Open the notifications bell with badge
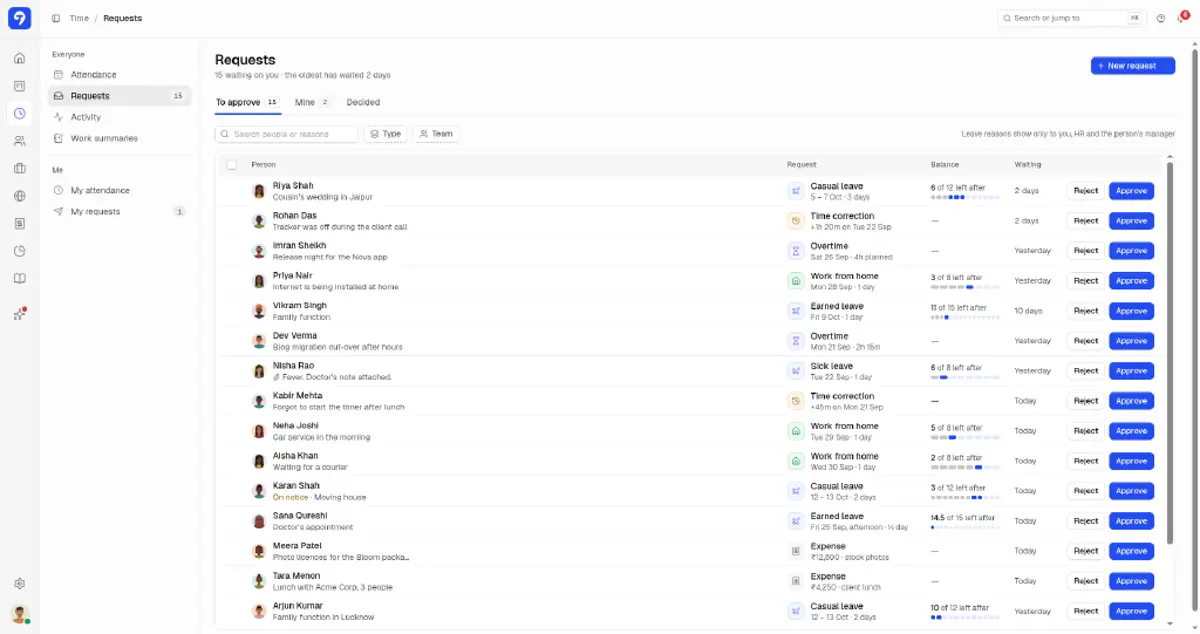 tap(1182, 18)
